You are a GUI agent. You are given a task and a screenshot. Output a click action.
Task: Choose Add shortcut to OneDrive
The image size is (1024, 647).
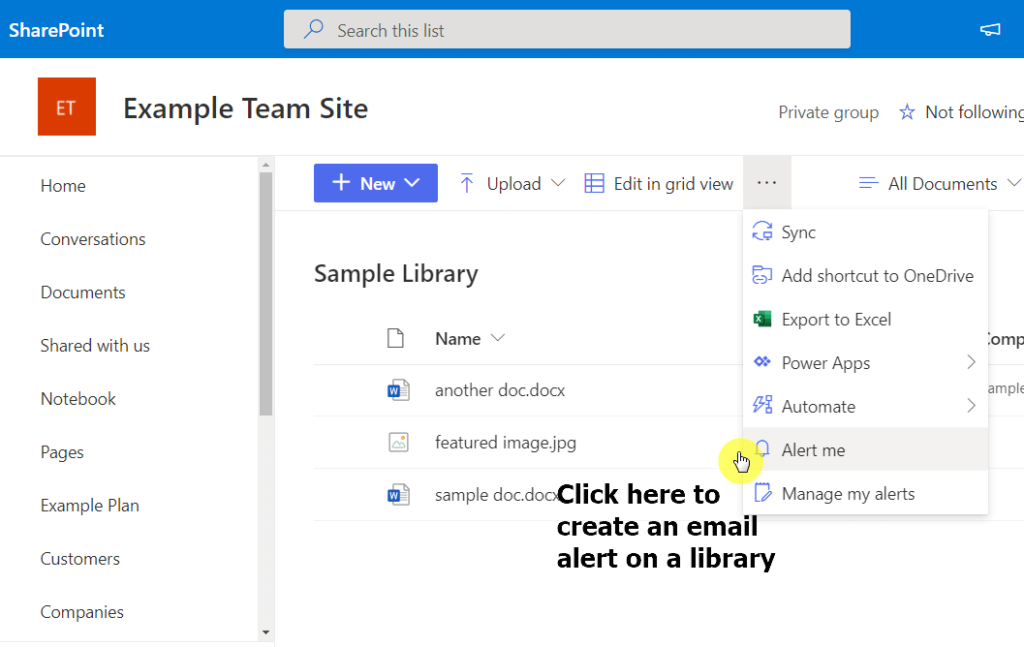(865, 276)
